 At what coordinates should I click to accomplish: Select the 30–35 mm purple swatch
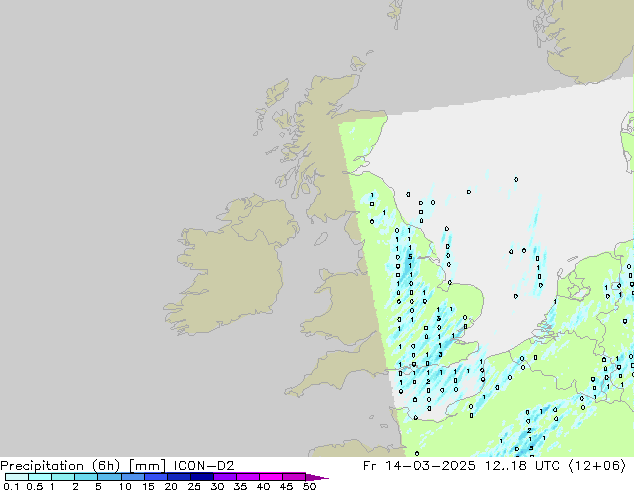(225, 477)
